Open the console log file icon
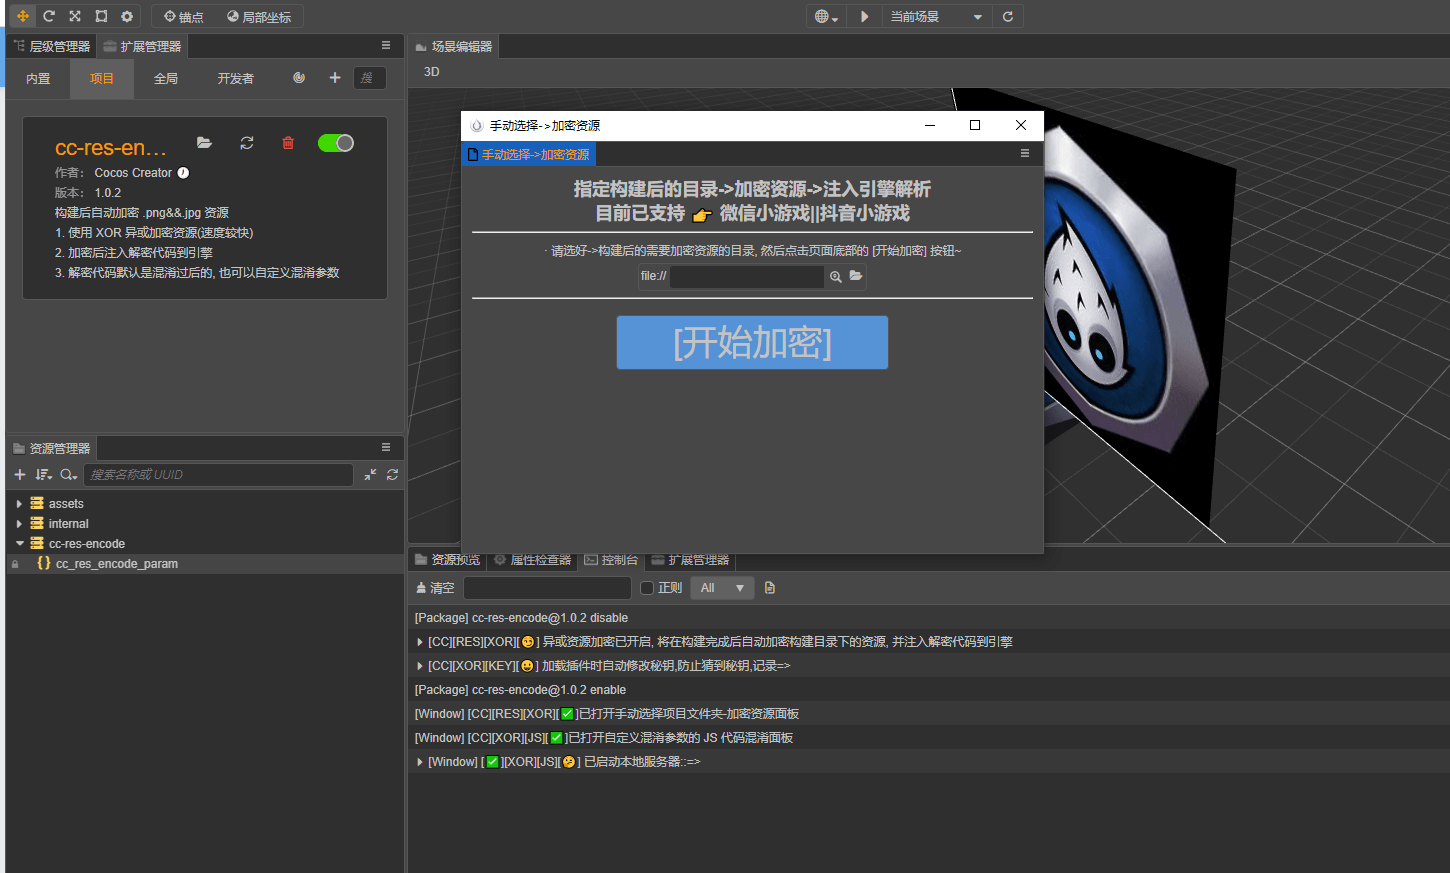 coord(770,588)
